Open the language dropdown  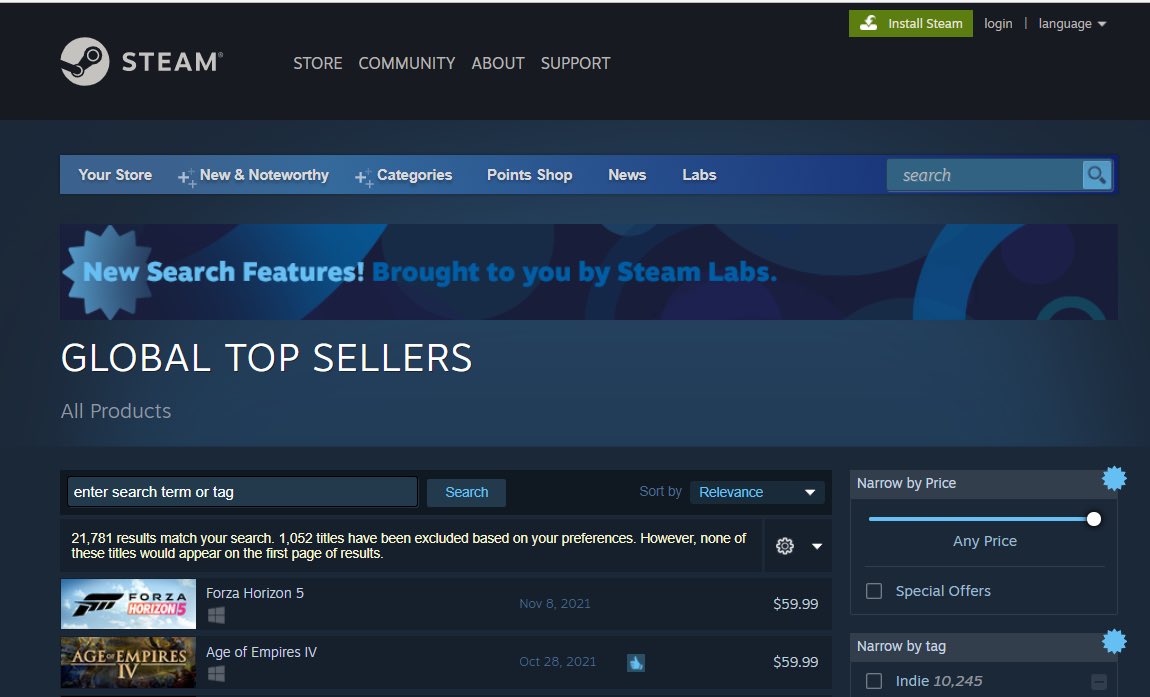(x=1072, y=23)
